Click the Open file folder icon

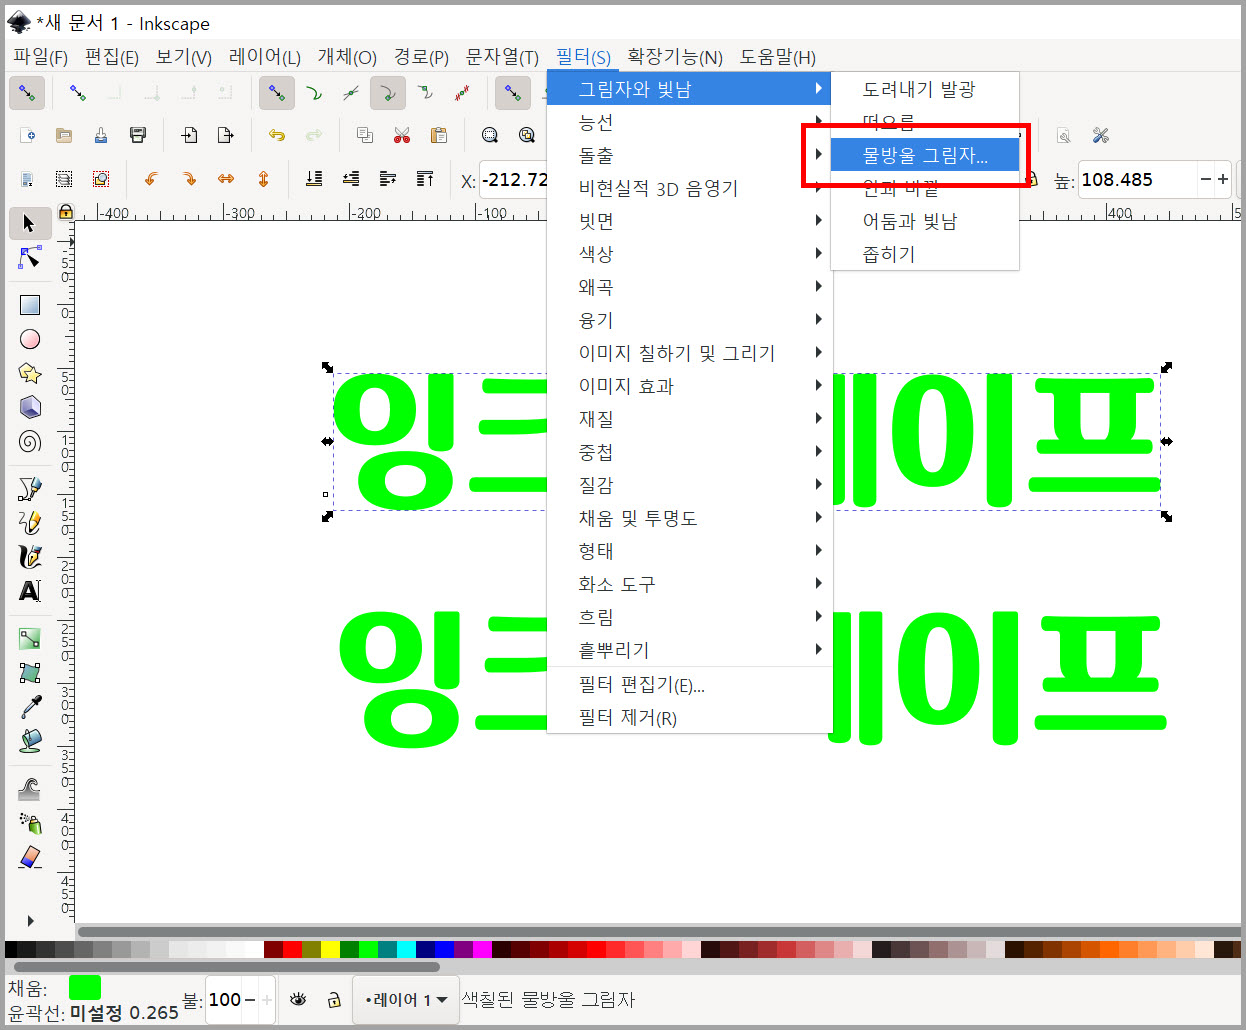tap(64, 135)
